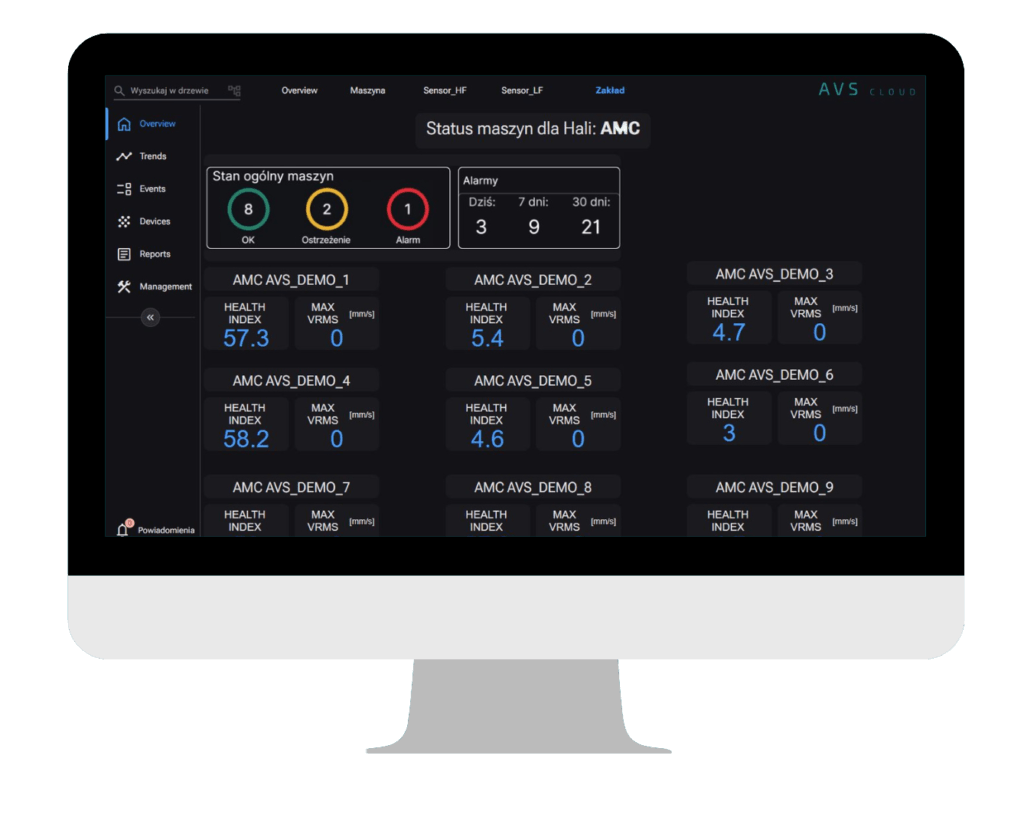Click the Wyszukaj w drzewie search field
1024x827 pixels.
click(168, 91)
